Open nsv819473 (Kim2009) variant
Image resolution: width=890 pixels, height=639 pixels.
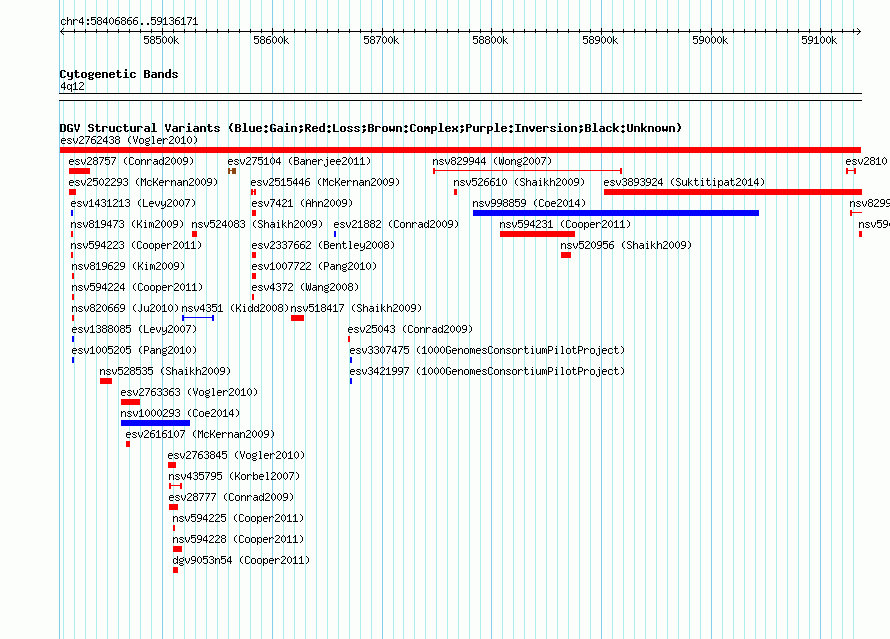point(127,224)
